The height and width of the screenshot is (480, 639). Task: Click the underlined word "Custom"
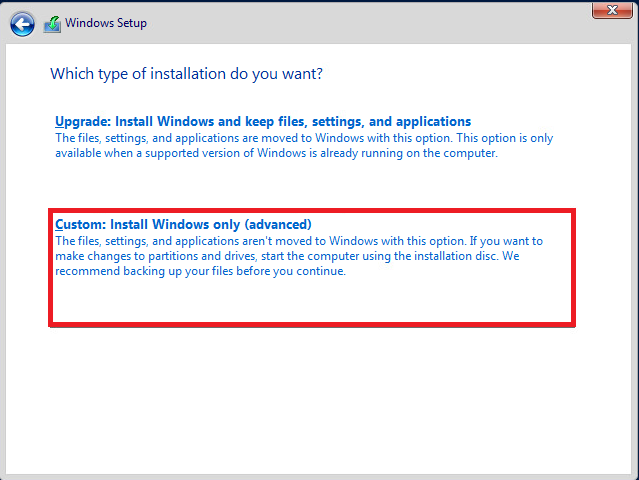pos(79,224)
